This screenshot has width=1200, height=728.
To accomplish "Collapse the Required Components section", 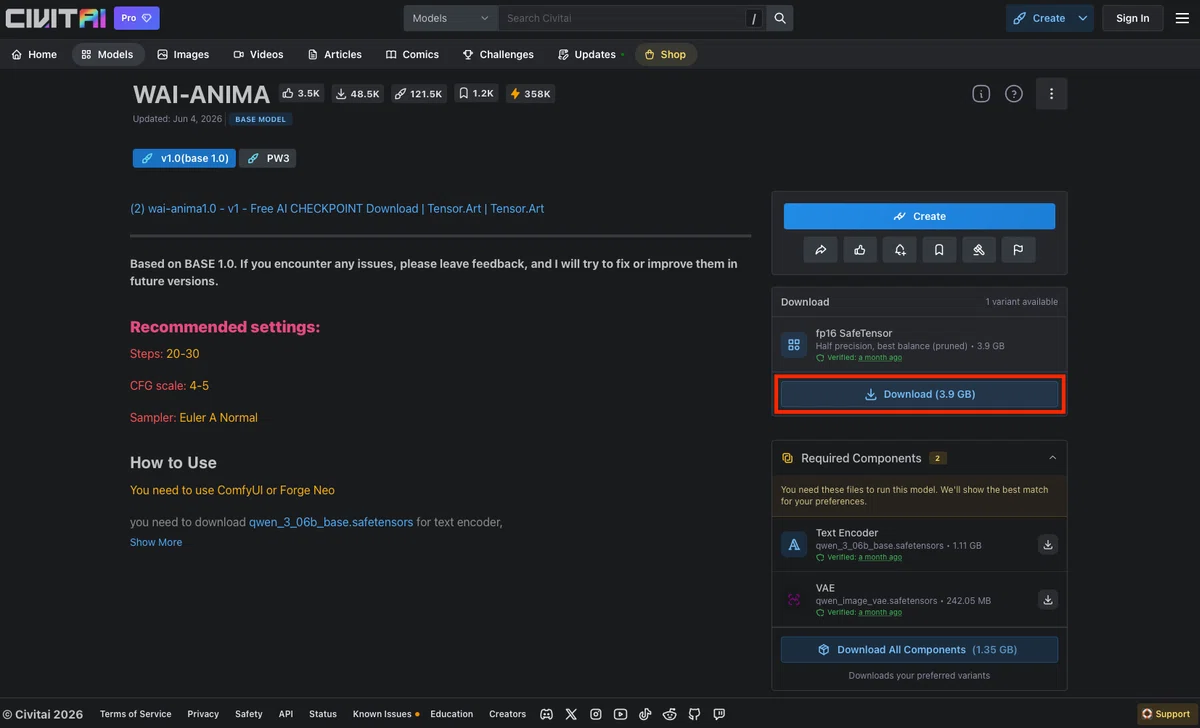I will [1052, 458].
